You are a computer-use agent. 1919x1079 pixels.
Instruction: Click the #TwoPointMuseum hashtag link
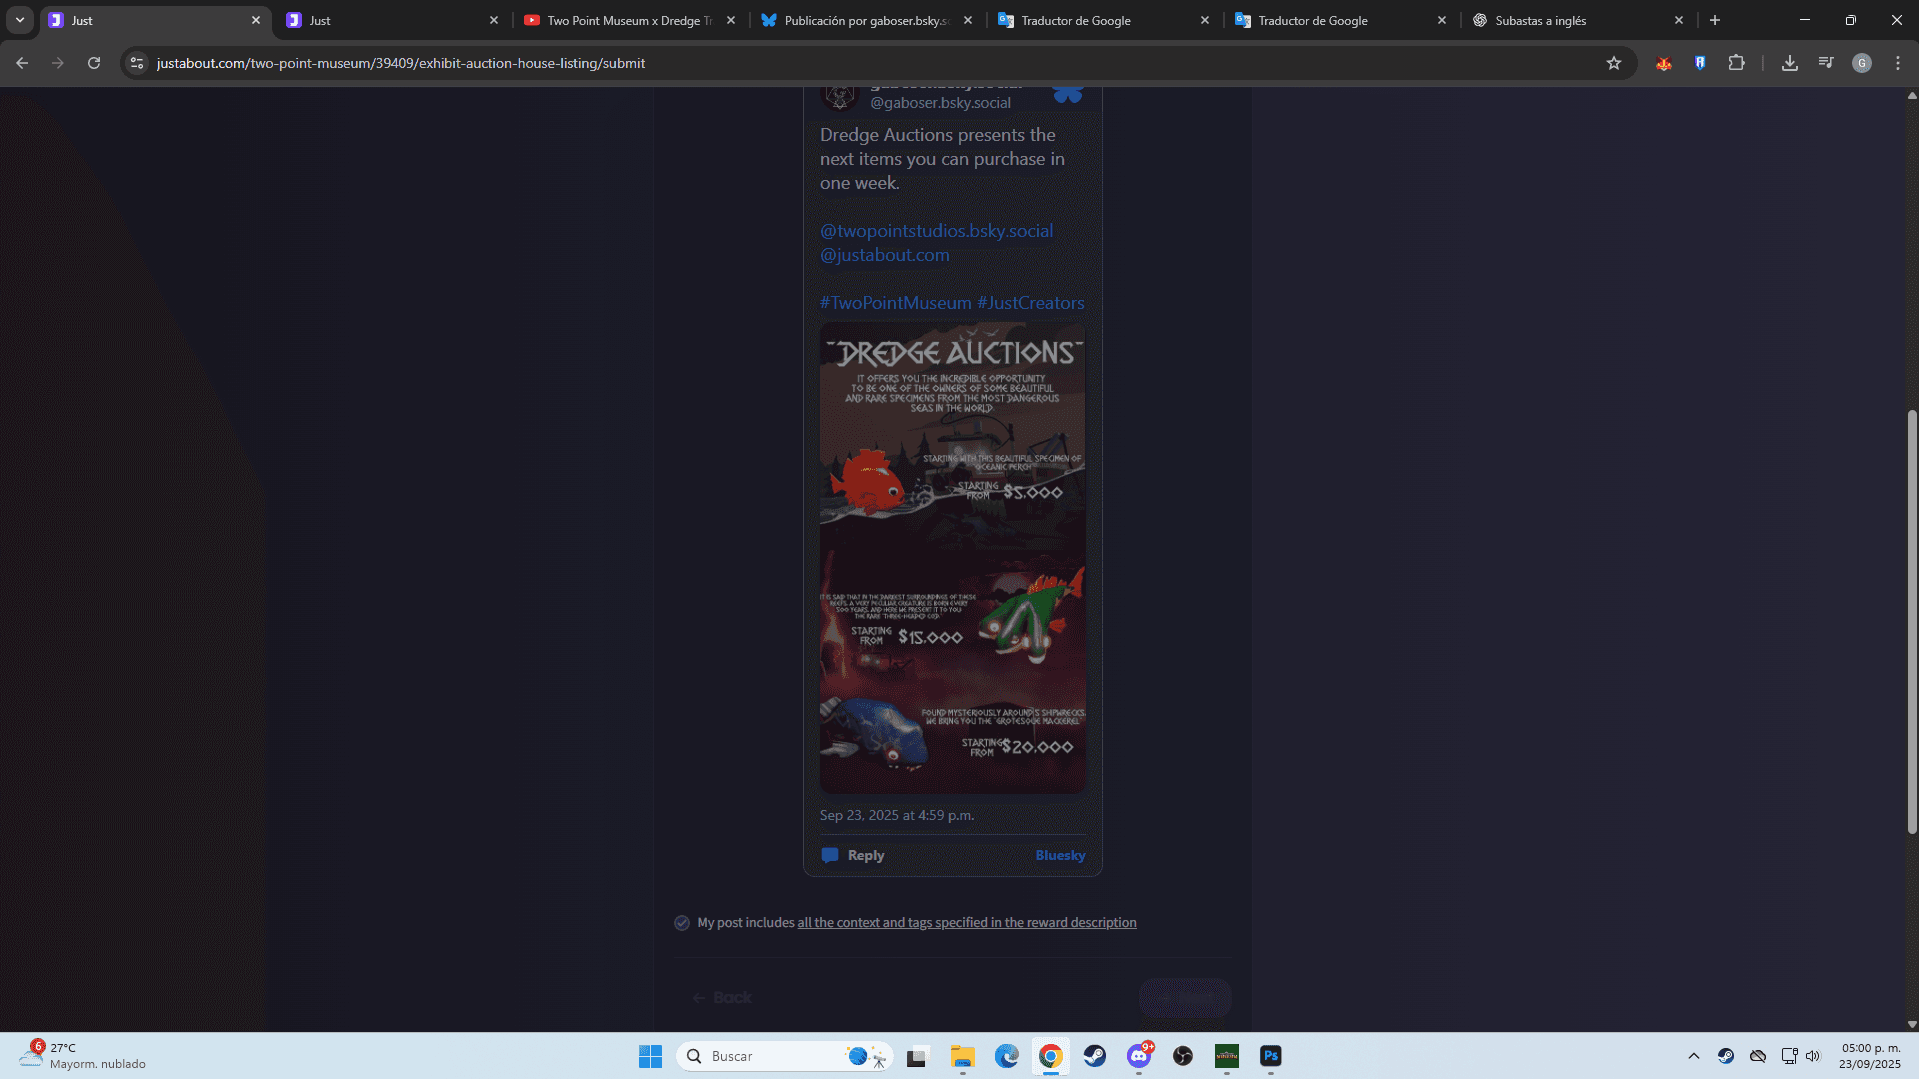tap(895, 303)
